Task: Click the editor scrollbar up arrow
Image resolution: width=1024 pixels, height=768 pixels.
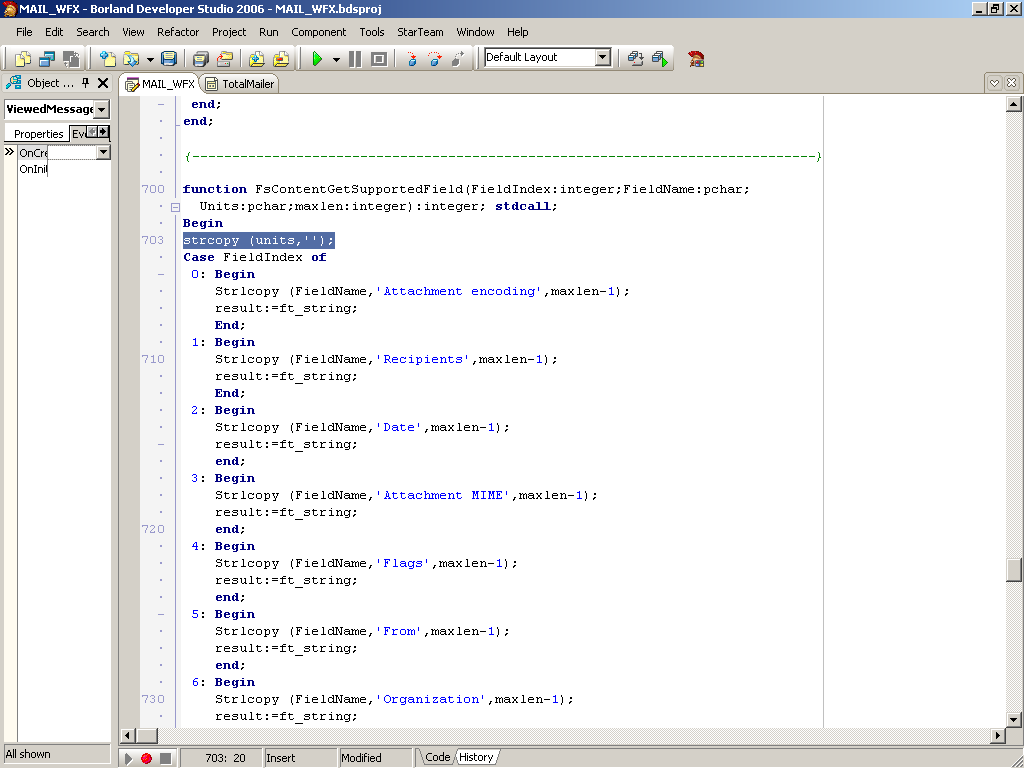Action: (1014, 104)
